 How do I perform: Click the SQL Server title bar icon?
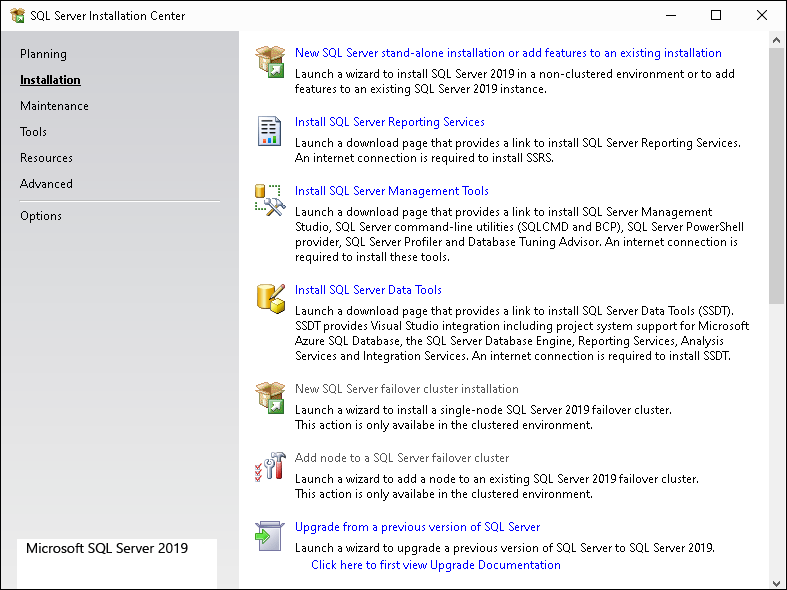pyautogui.click(x=18, y=16)
